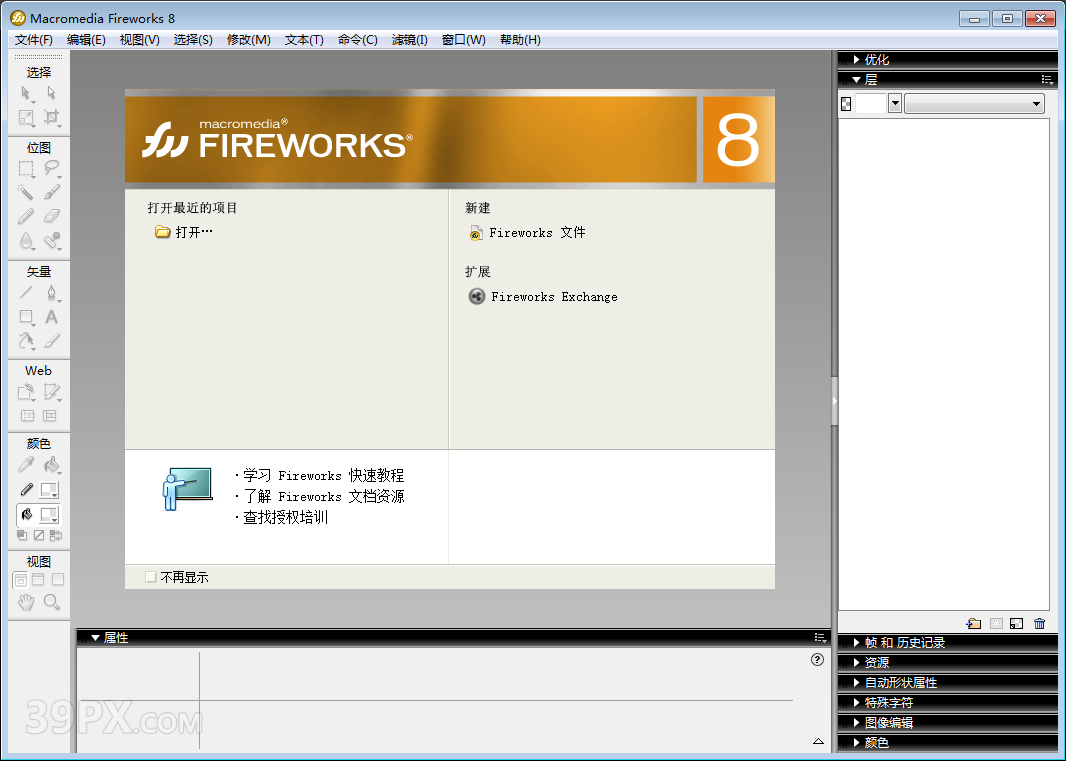Viewport: 1066px width, 761px height.
Task: Open the Fireworks Exchange link
Action: 543,297
